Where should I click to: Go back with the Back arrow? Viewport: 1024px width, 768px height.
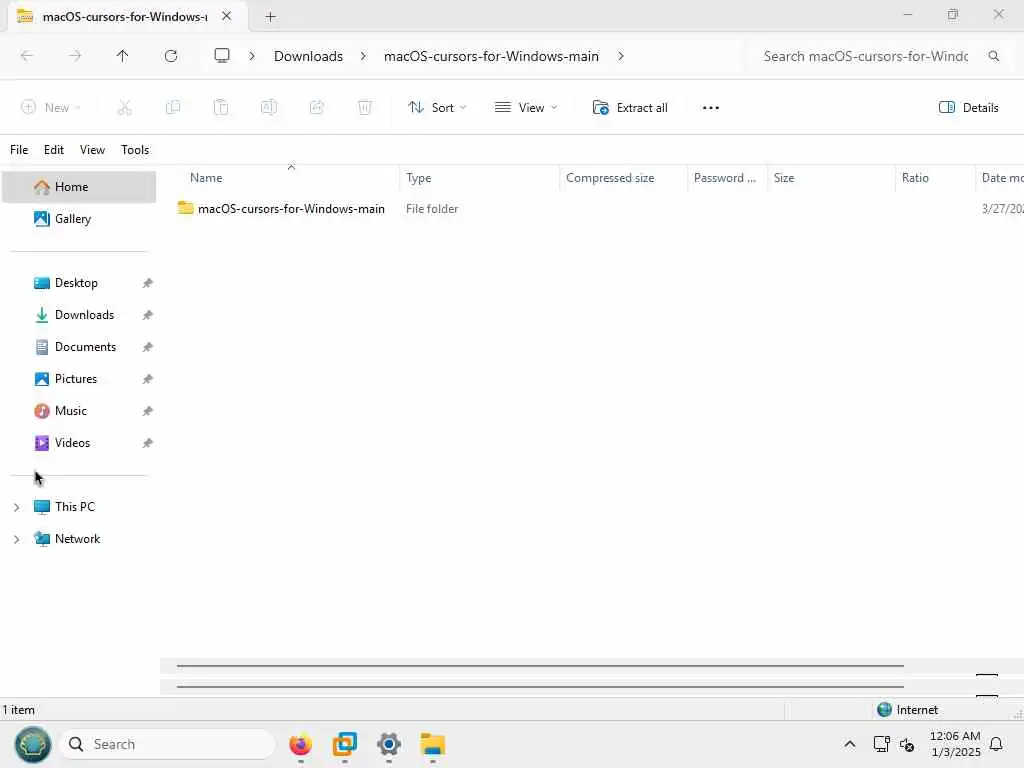click(27, 56)
